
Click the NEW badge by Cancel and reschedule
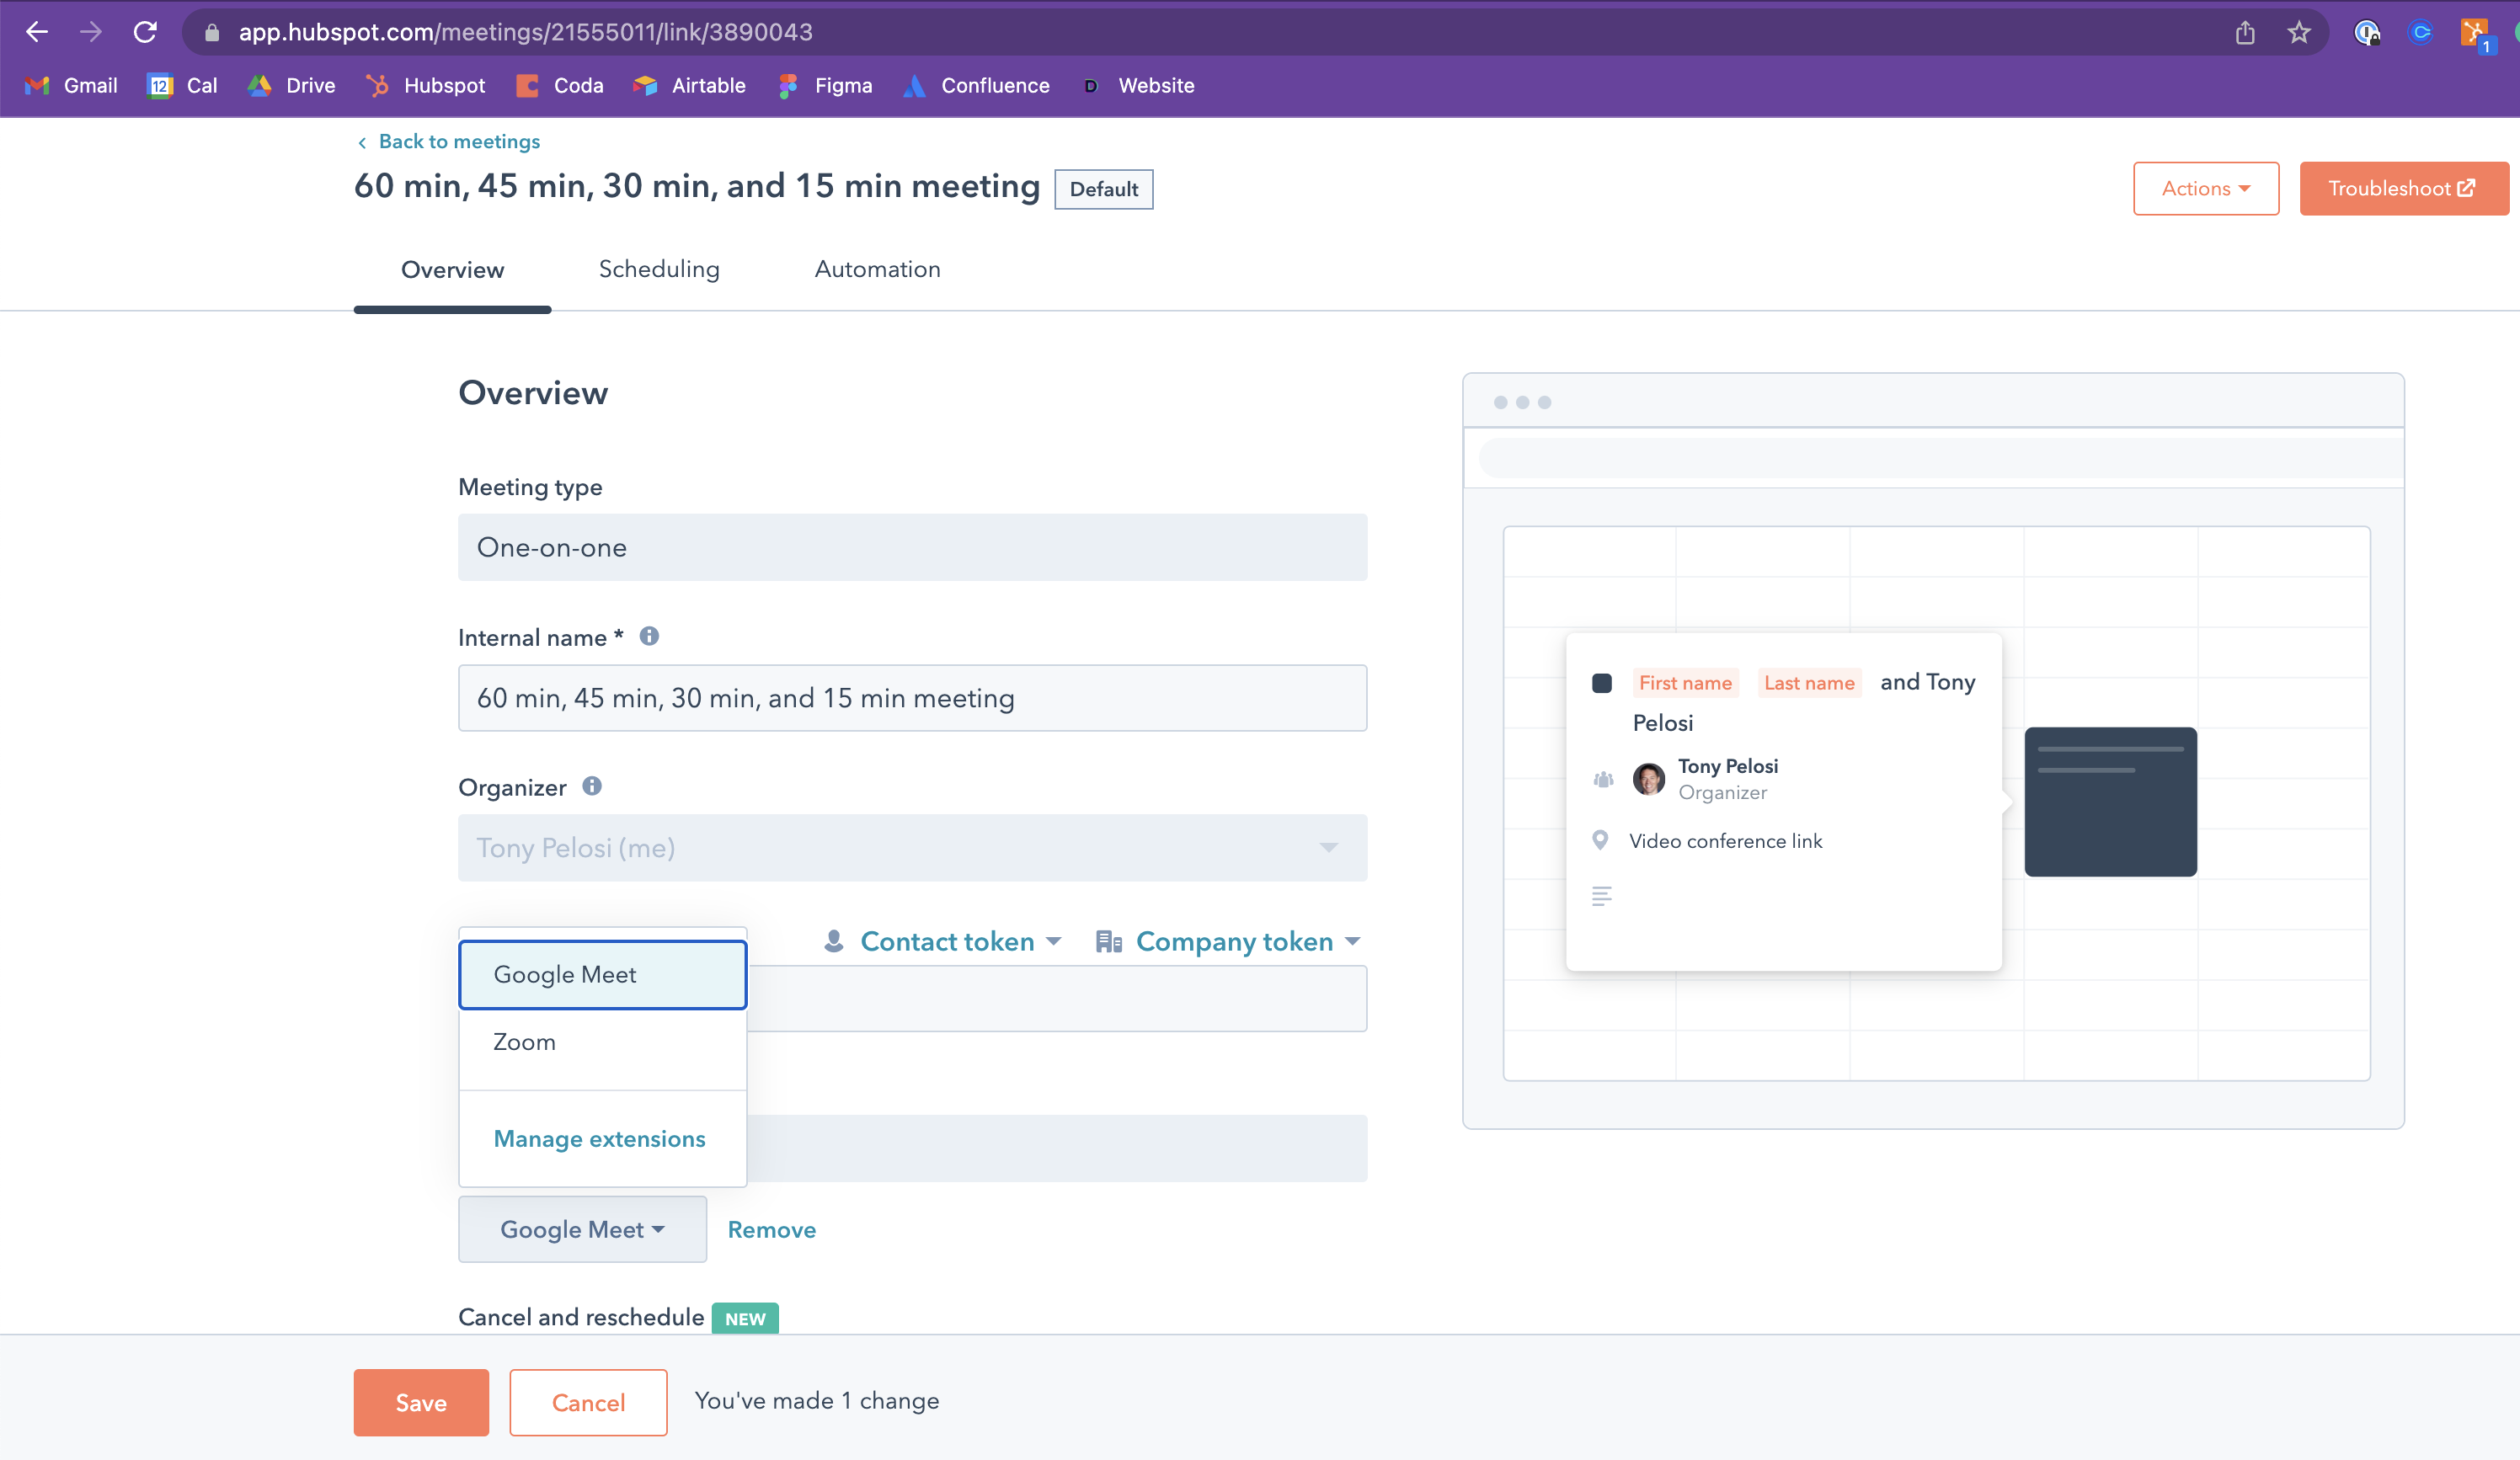745,1318
